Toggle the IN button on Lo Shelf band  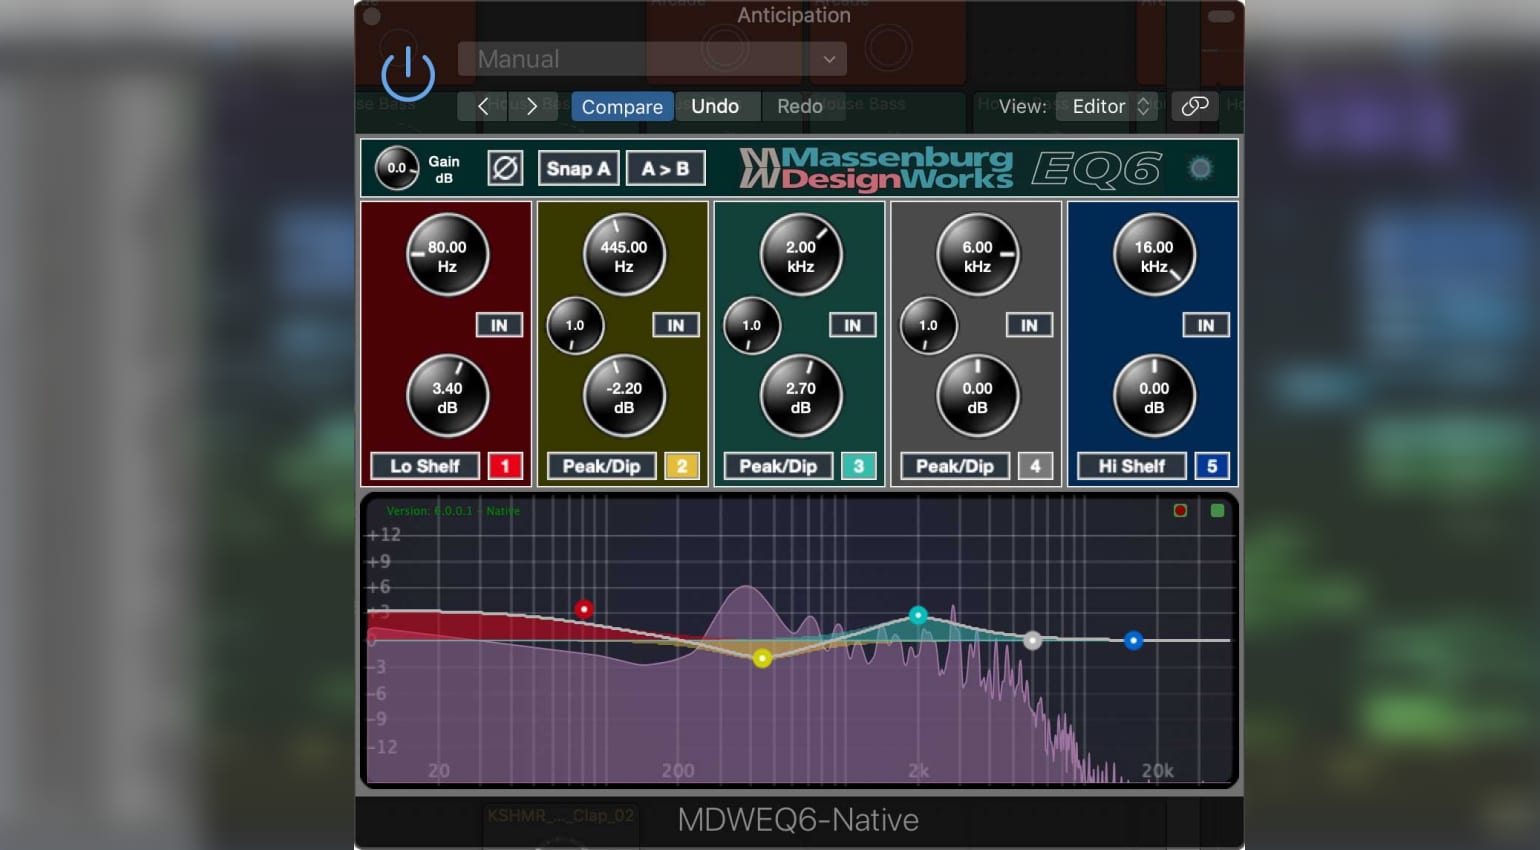pyautogui.click(x=499, y=325)
